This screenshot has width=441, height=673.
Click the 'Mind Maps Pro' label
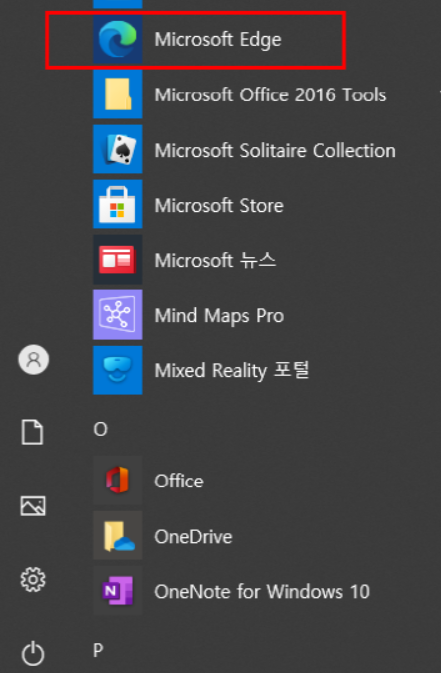(219, 316)
